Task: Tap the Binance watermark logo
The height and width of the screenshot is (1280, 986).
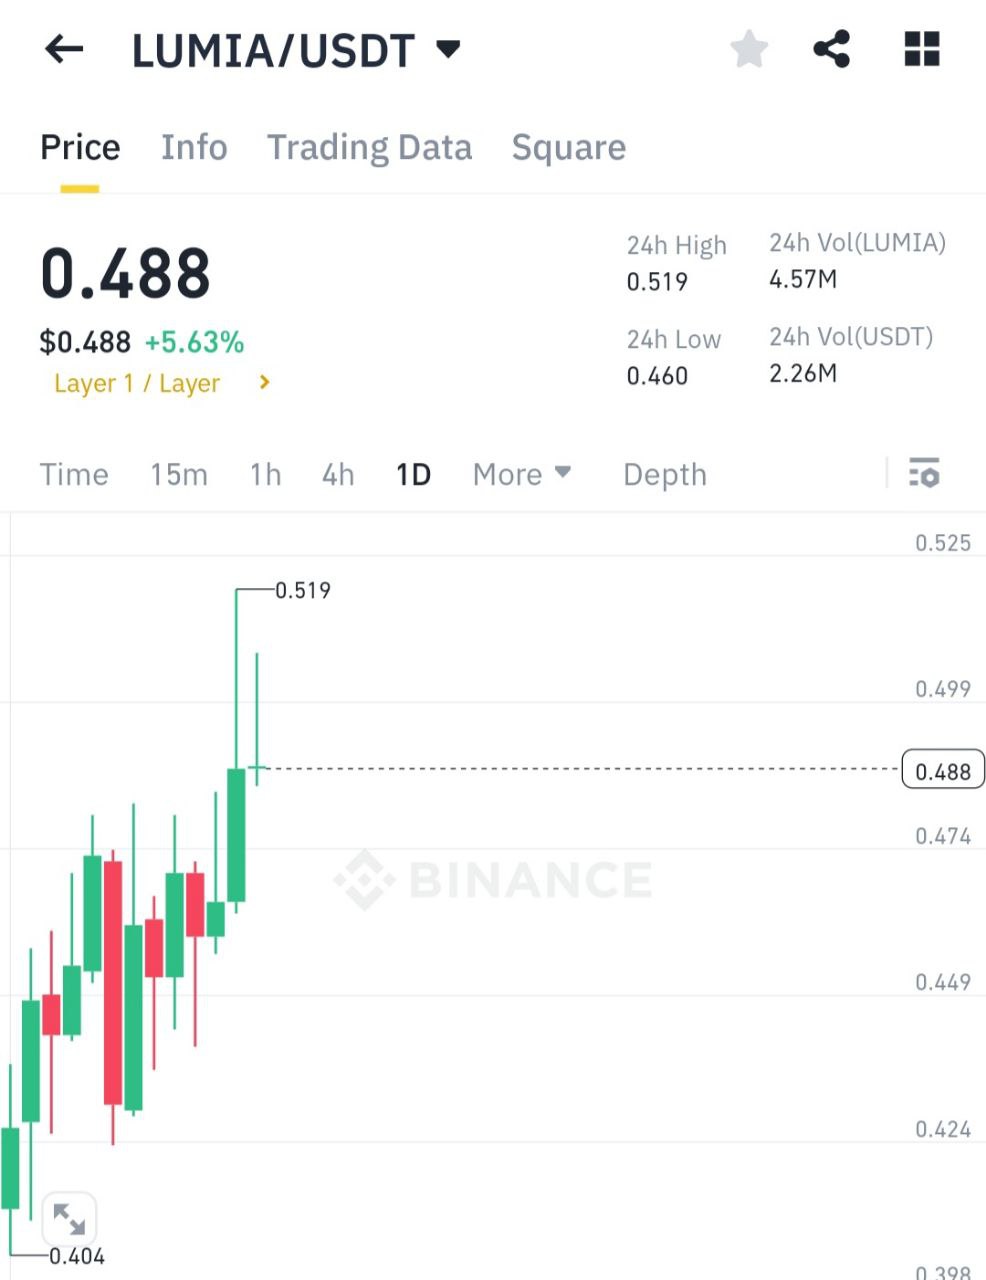Action: point(493,880)
